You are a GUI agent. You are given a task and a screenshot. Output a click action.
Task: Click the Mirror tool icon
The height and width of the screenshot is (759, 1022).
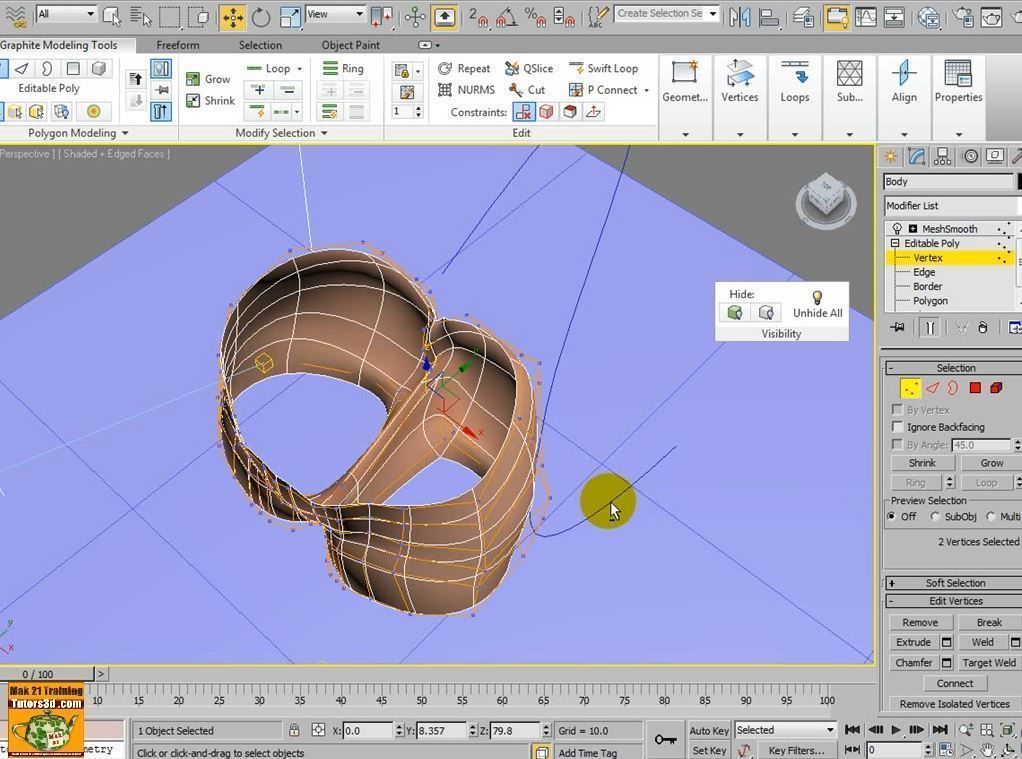[x=740, y=16]
